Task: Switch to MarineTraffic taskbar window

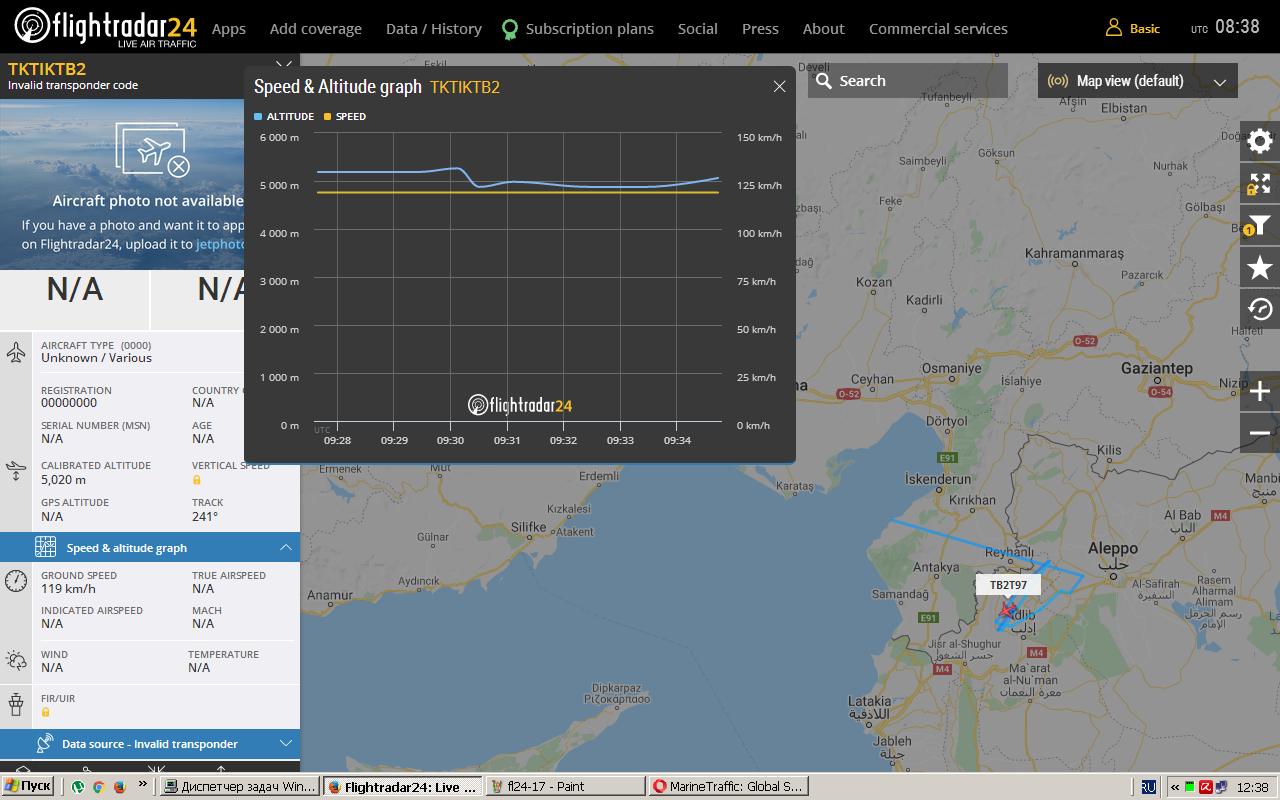Action: tap(728, 786)
